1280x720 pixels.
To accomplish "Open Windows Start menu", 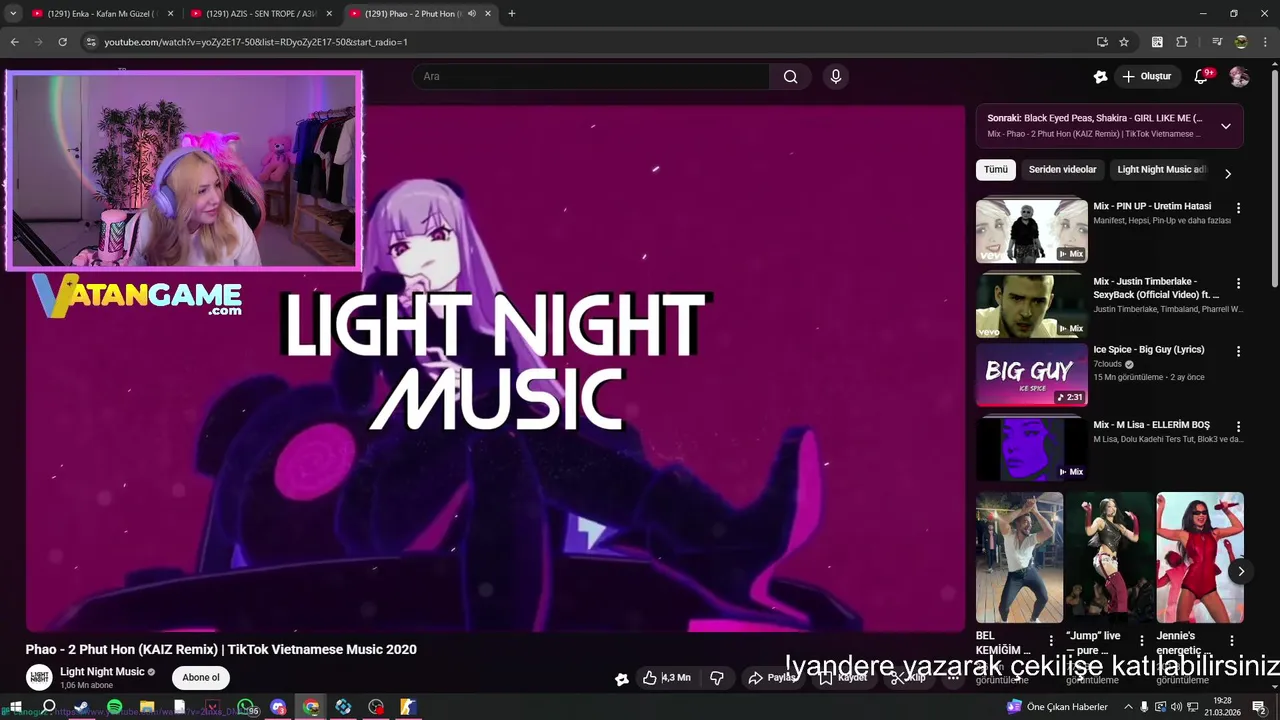I will pyautogui.click(x=15, y=707).
